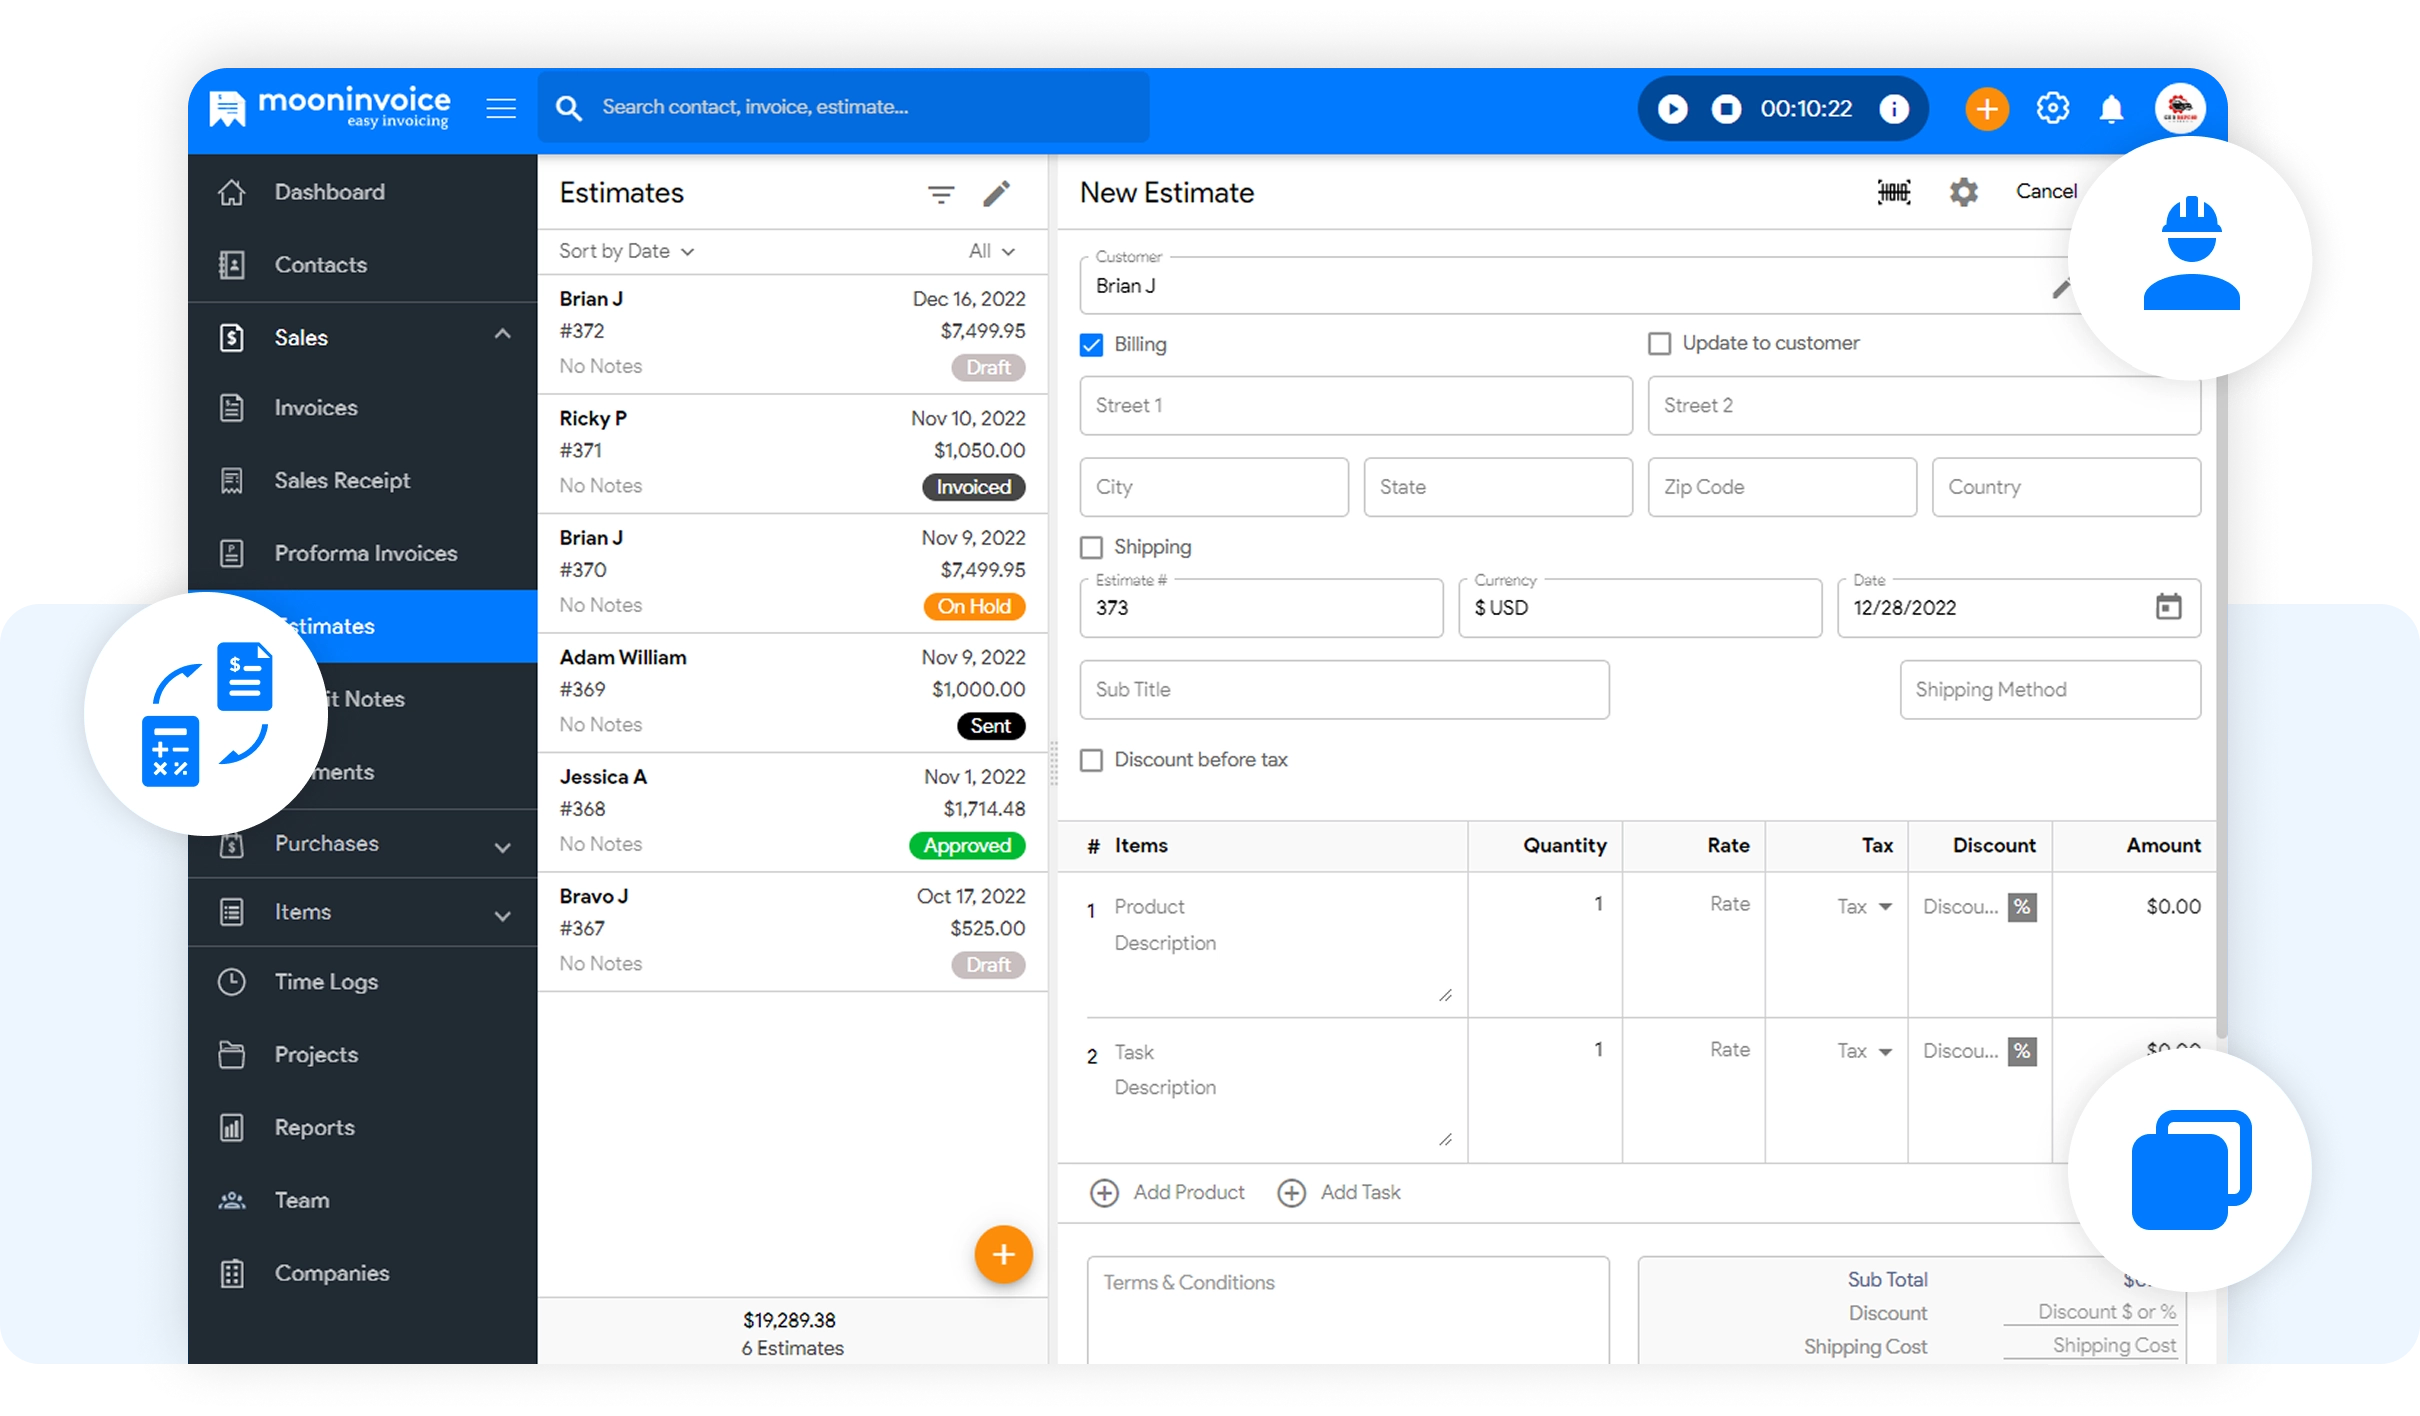Enable the Shipping checkbox

pos(1092,548)
